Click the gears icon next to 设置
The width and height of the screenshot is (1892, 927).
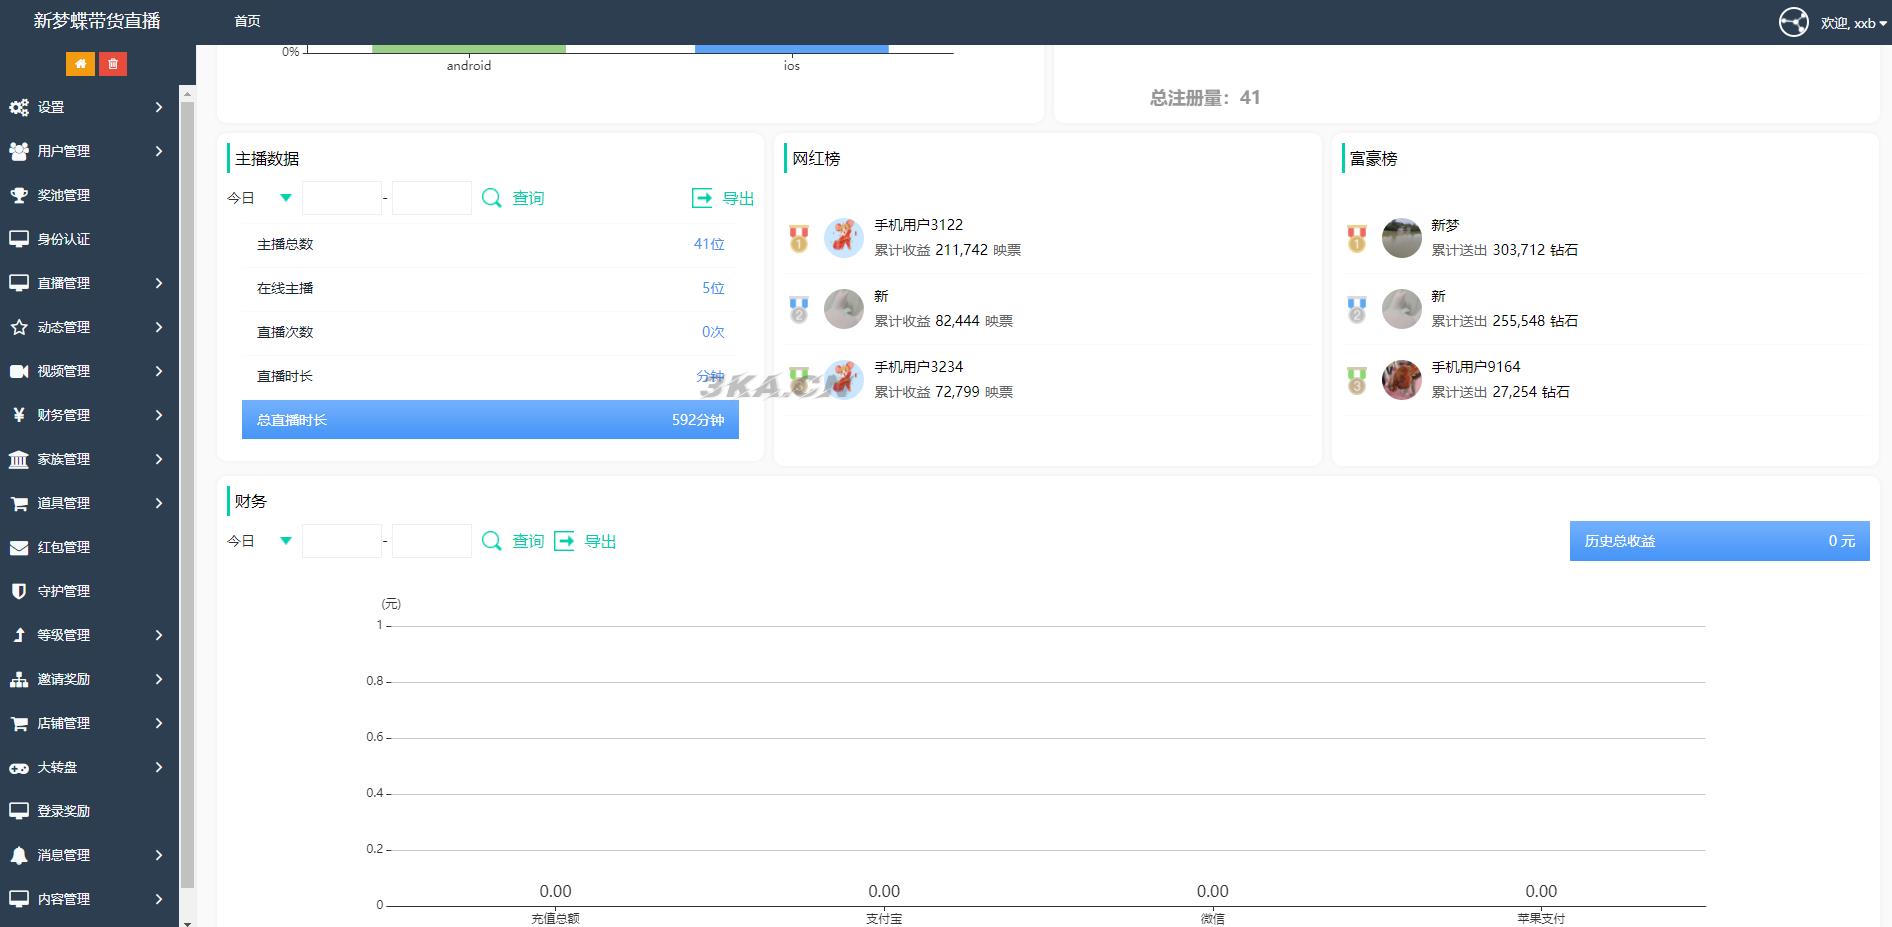(x=19, y=107)
